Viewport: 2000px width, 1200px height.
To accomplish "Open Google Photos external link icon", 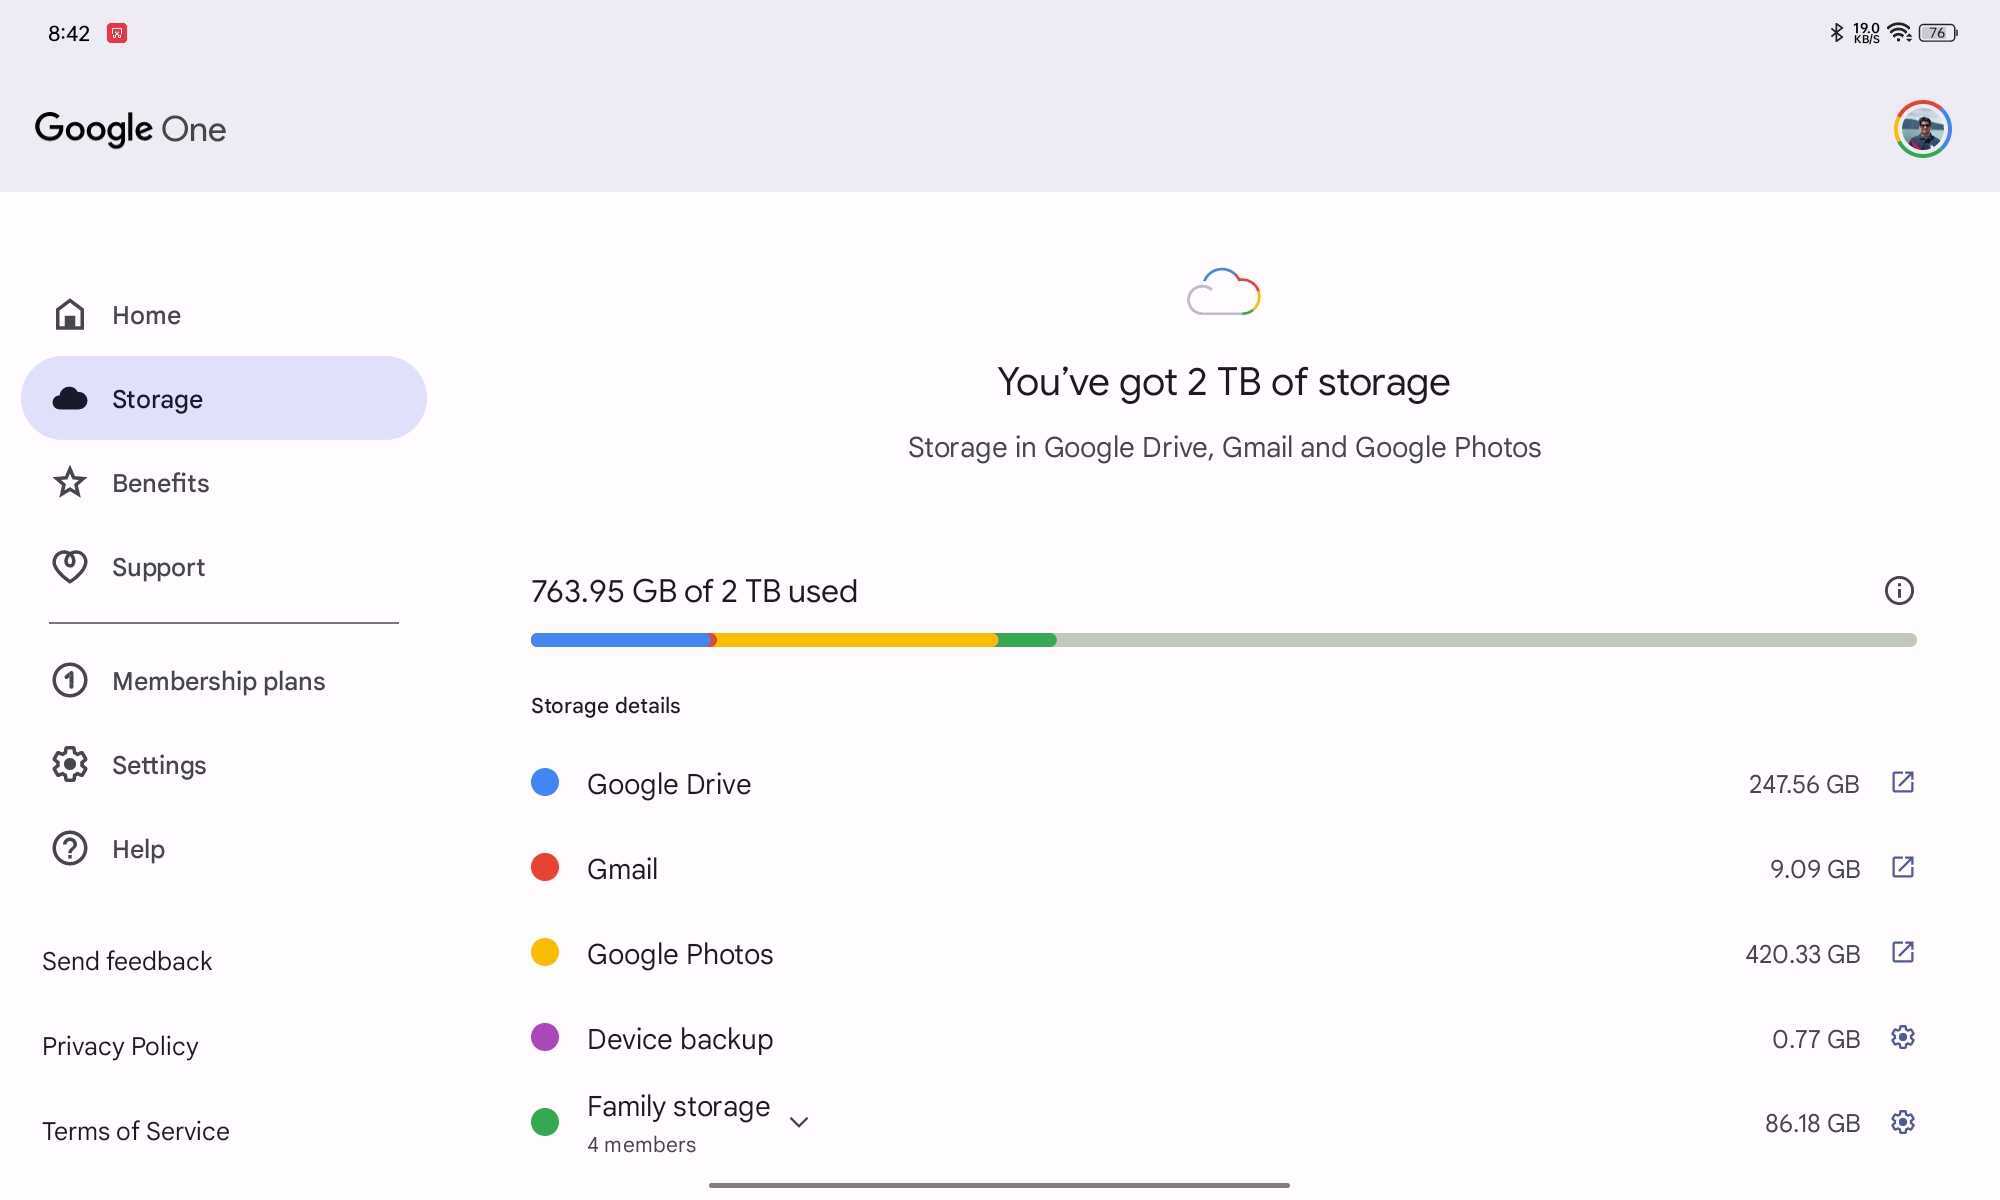I will 1902,952.
